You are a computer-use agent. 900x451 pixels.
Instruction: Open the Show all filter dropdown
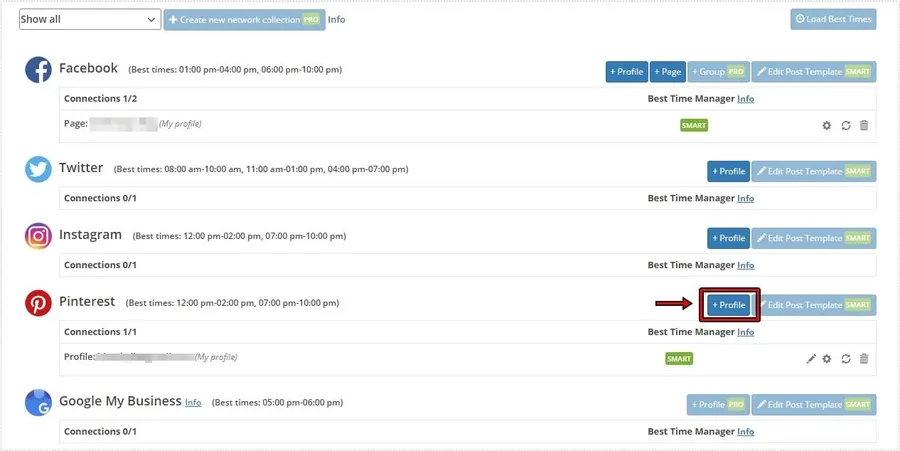(x=89, y=19)
